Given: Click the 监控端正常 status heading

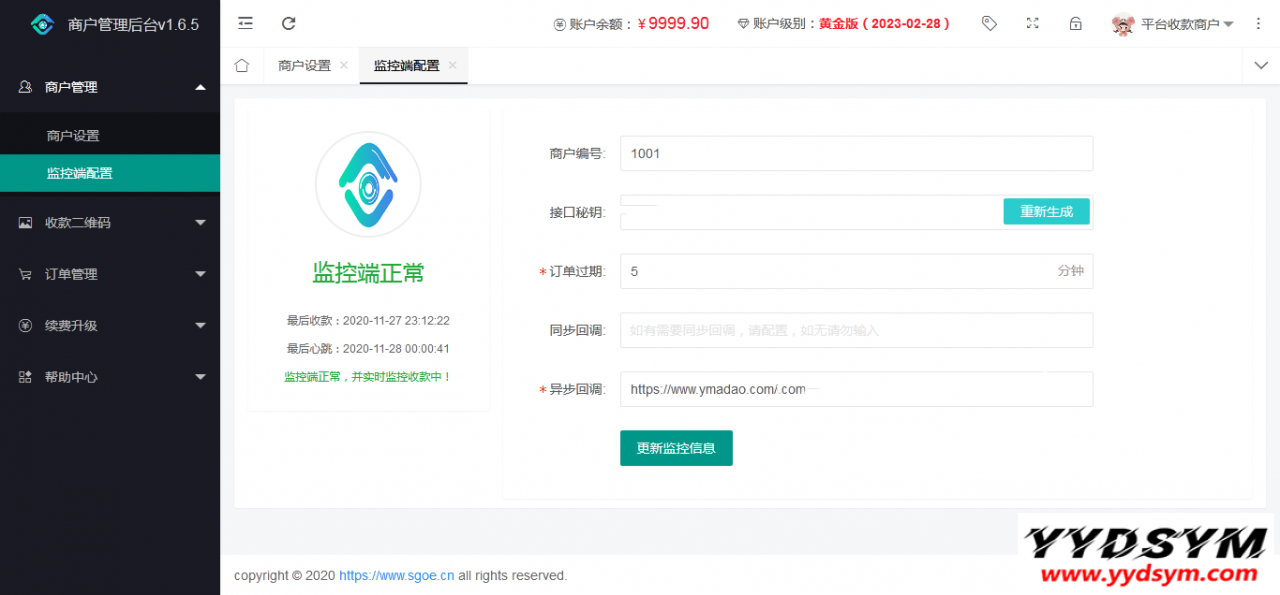Looking at the screenshot, I should pos(368,272).
